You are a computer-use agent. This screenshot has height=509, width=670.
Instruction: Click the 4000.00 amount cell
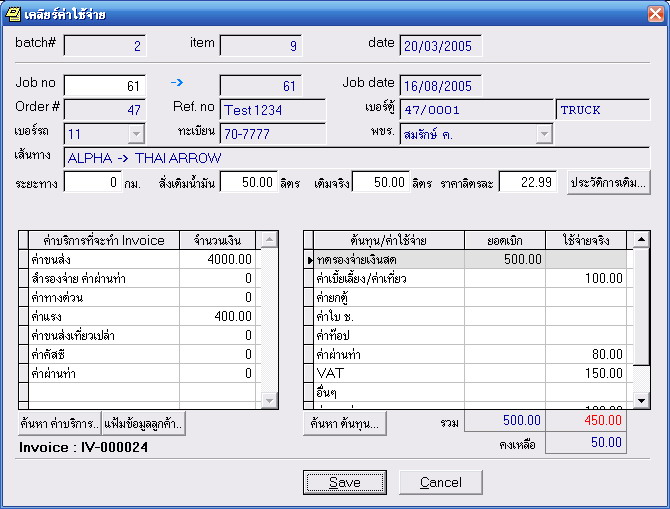(217, 259)
